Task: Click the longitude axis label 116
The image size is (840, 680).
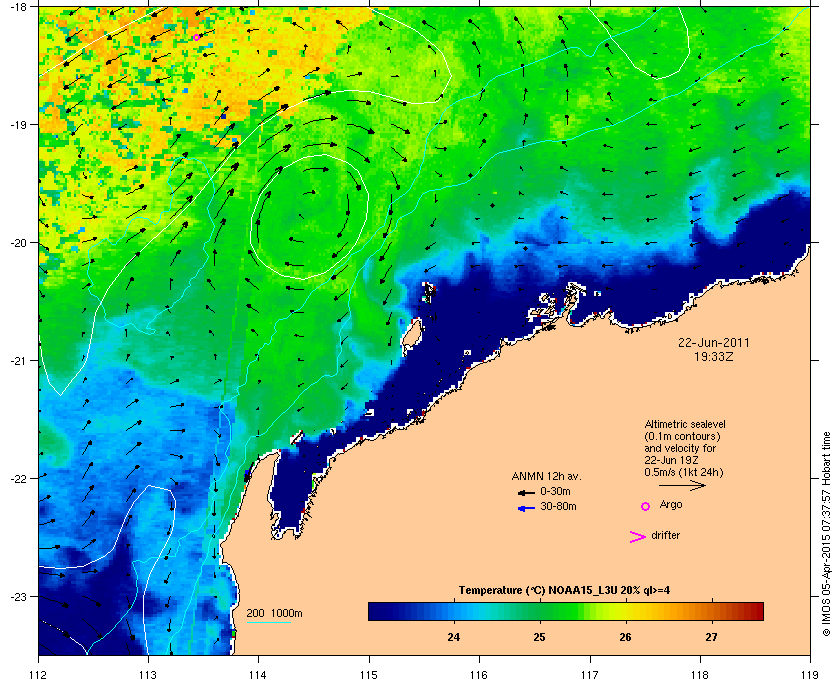Action: [x=479, y=675]
